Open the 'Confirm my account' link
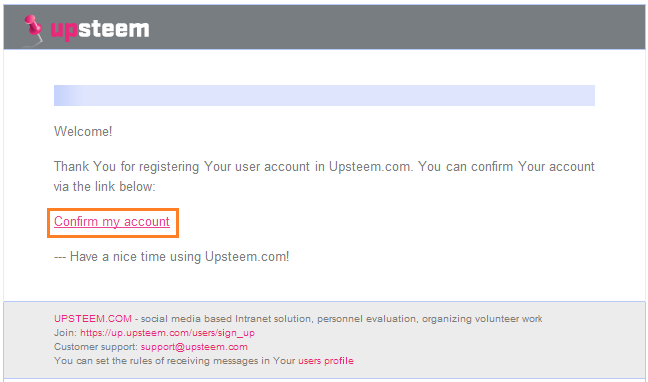Screen dimensions: 648x382 [112, 222]
